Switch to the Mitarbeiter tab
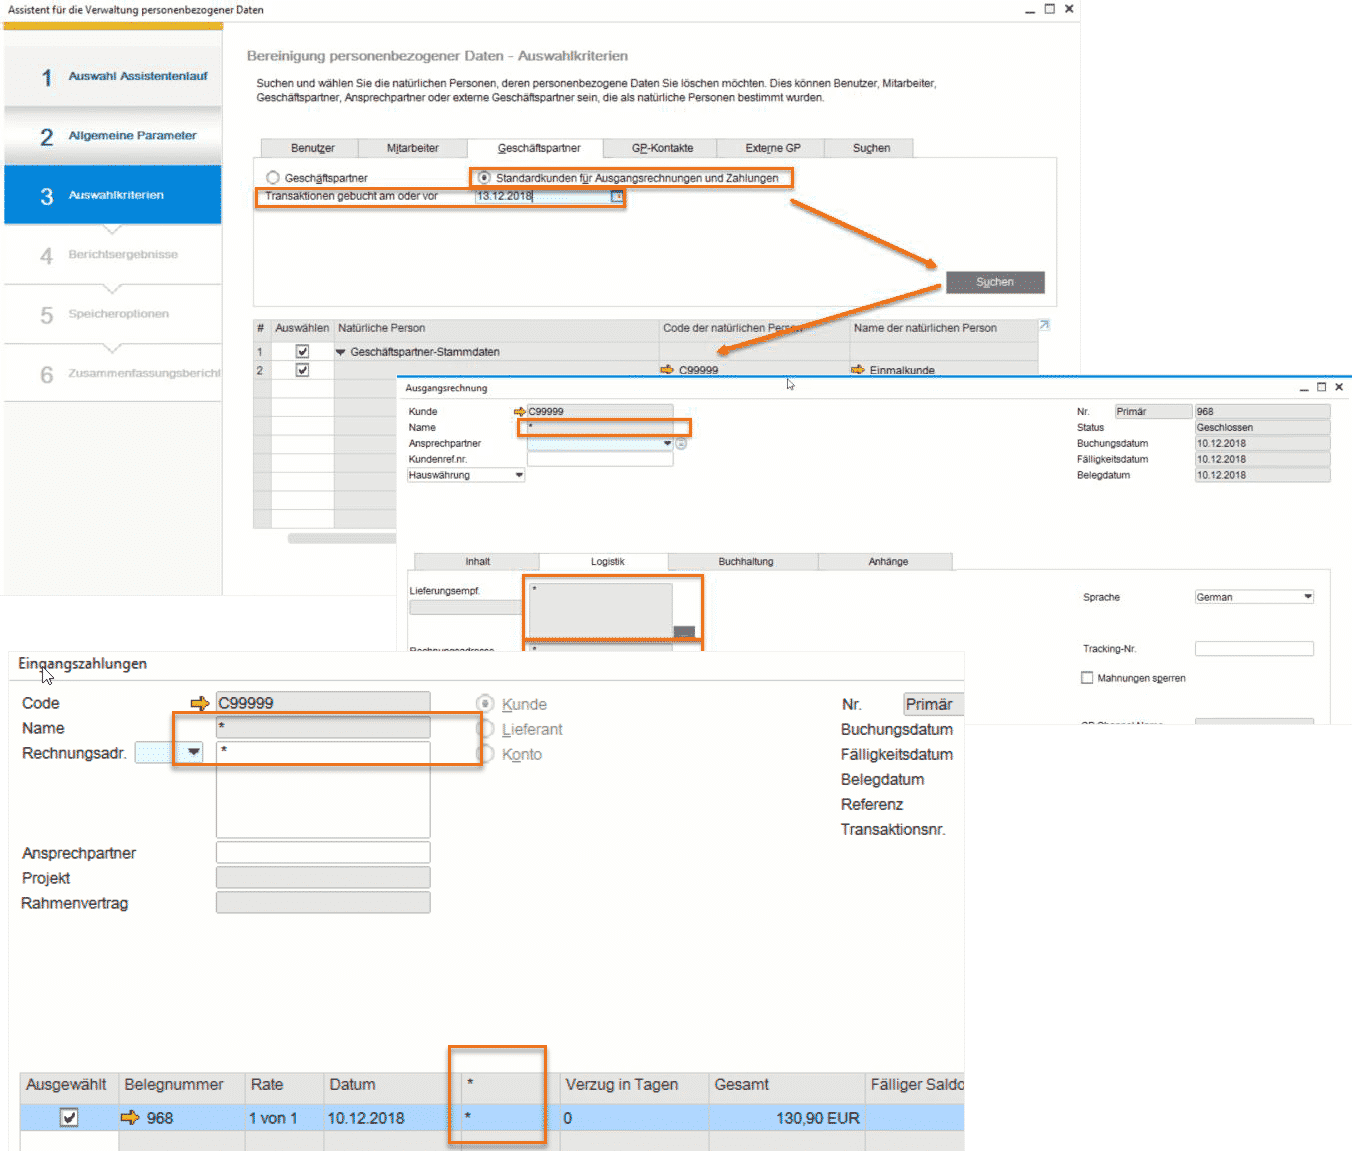Image resolution: width=1352 pixels, height=1151 pixels. [412, 148]
